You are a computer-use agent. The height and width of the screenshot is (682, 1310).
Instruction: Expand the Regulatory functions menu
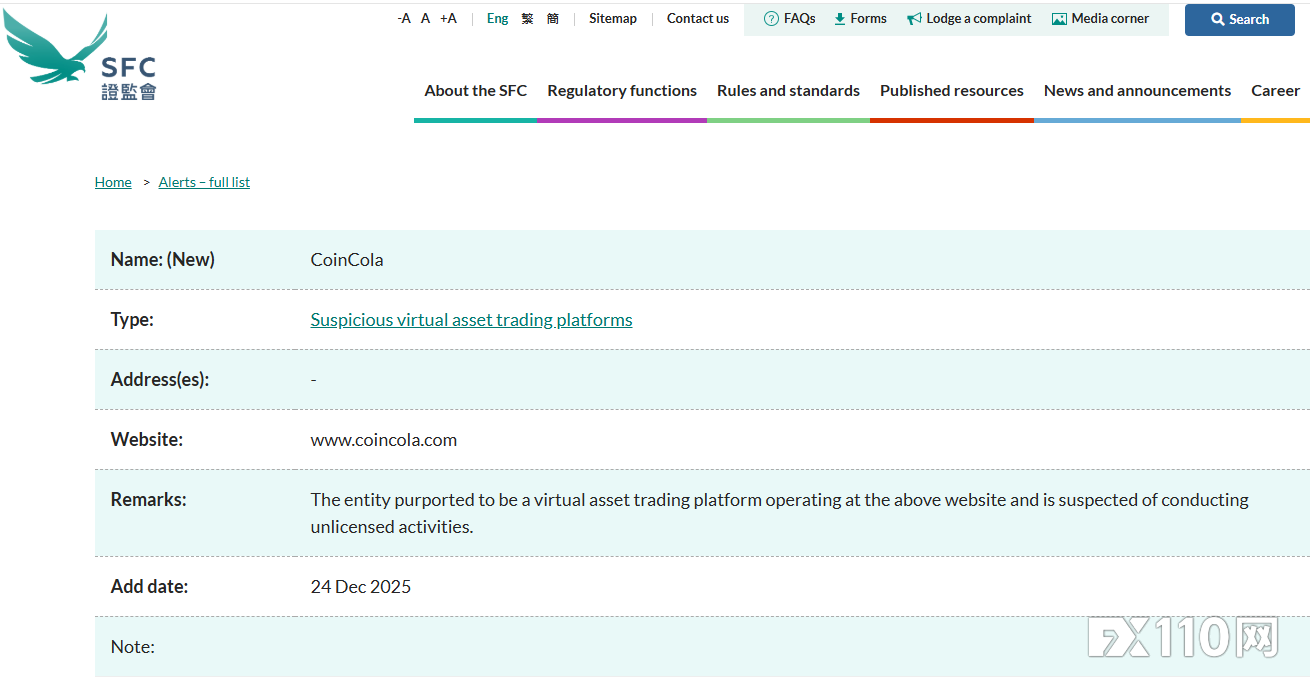[x=622, y=91]
